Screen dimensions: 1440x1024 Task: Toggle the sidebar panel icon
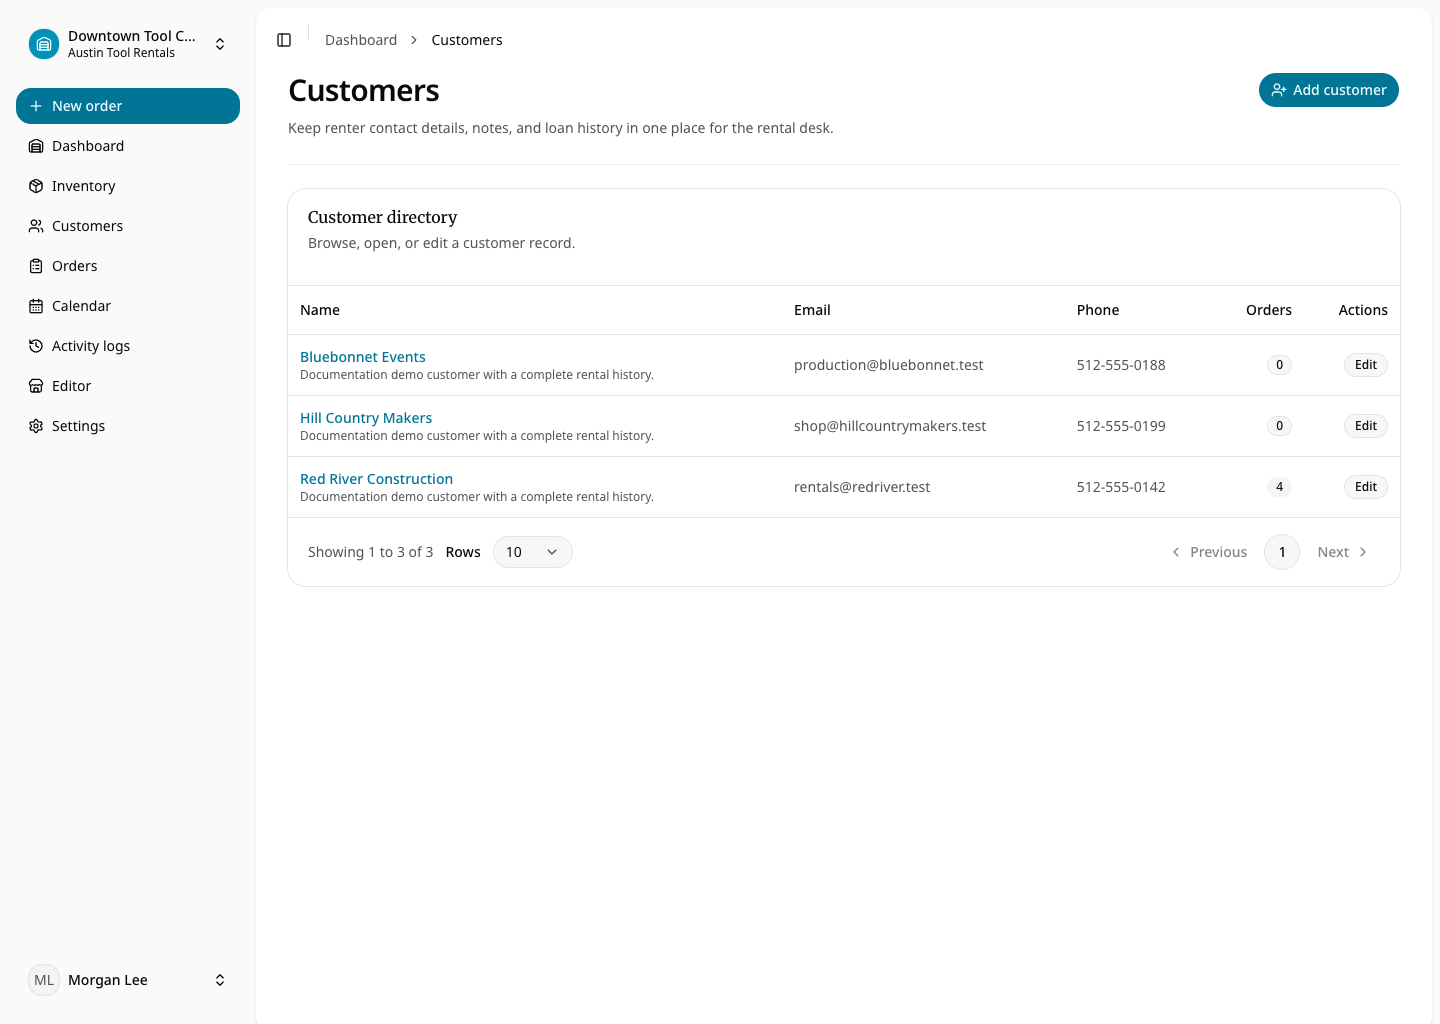[284, 40]
